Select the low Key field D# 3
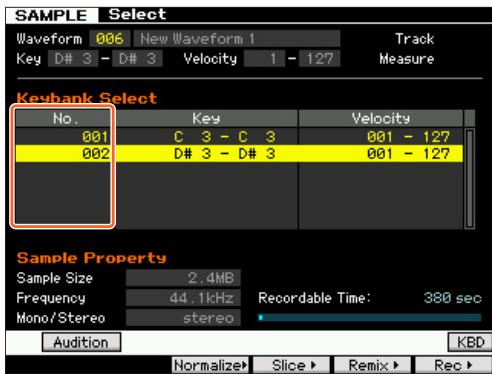The height and width of the screenshot is (374, 492). [73, 59]
